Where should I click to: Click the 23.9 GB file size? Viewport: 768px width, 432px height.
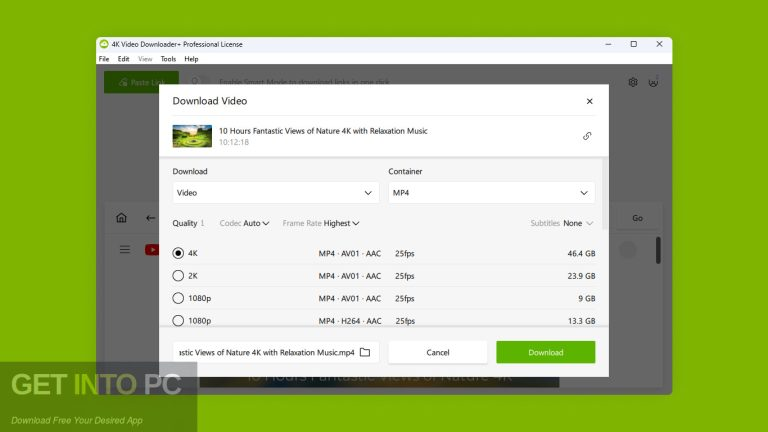pos(581,276)
